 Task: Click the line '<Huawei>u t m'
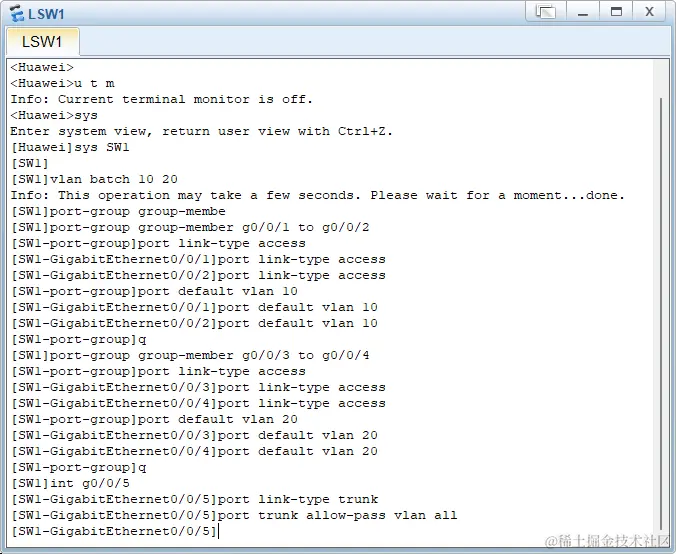63,83
